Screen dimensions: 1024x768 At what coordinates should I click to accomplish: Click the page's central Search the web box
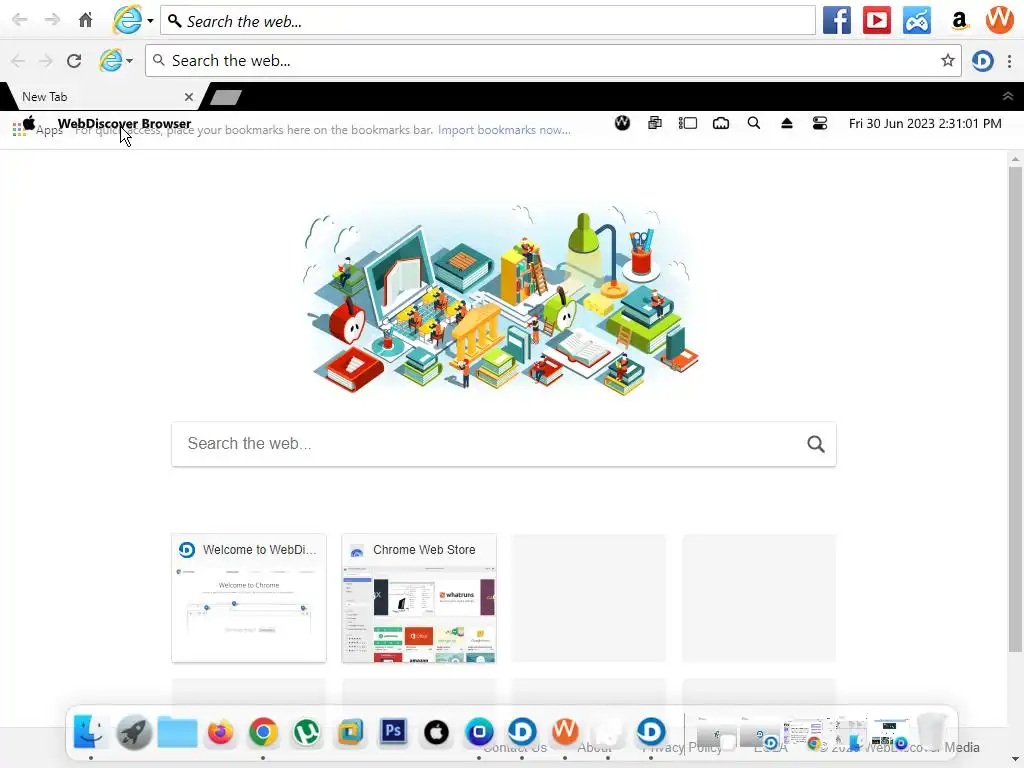[504, 444]
